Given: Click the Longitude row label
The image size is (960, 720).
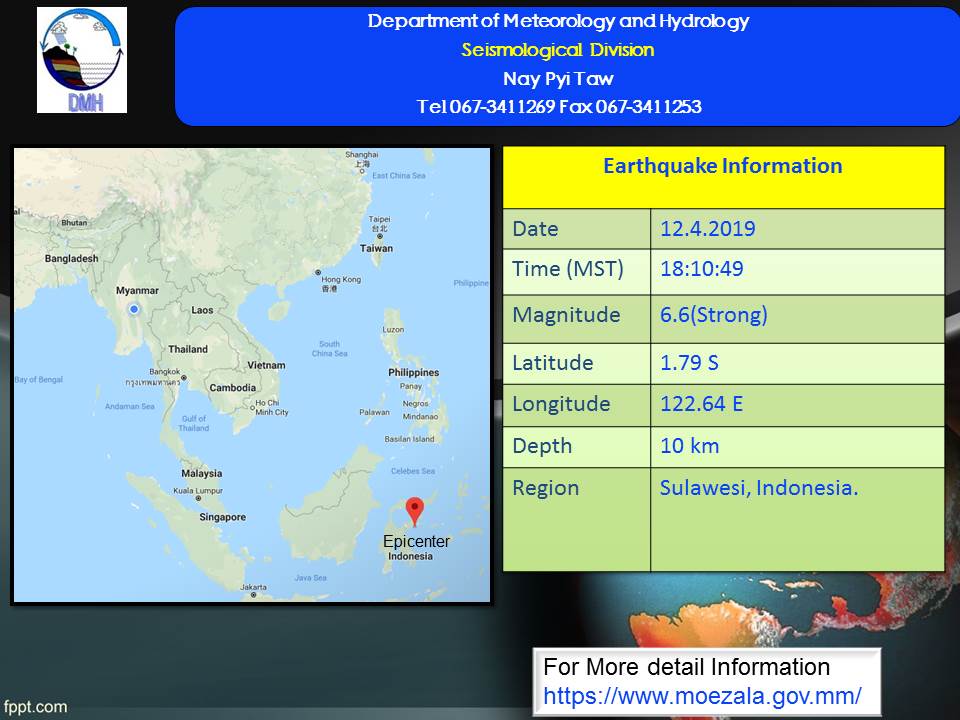Looking at the screenshot, I should coord(561,404).
